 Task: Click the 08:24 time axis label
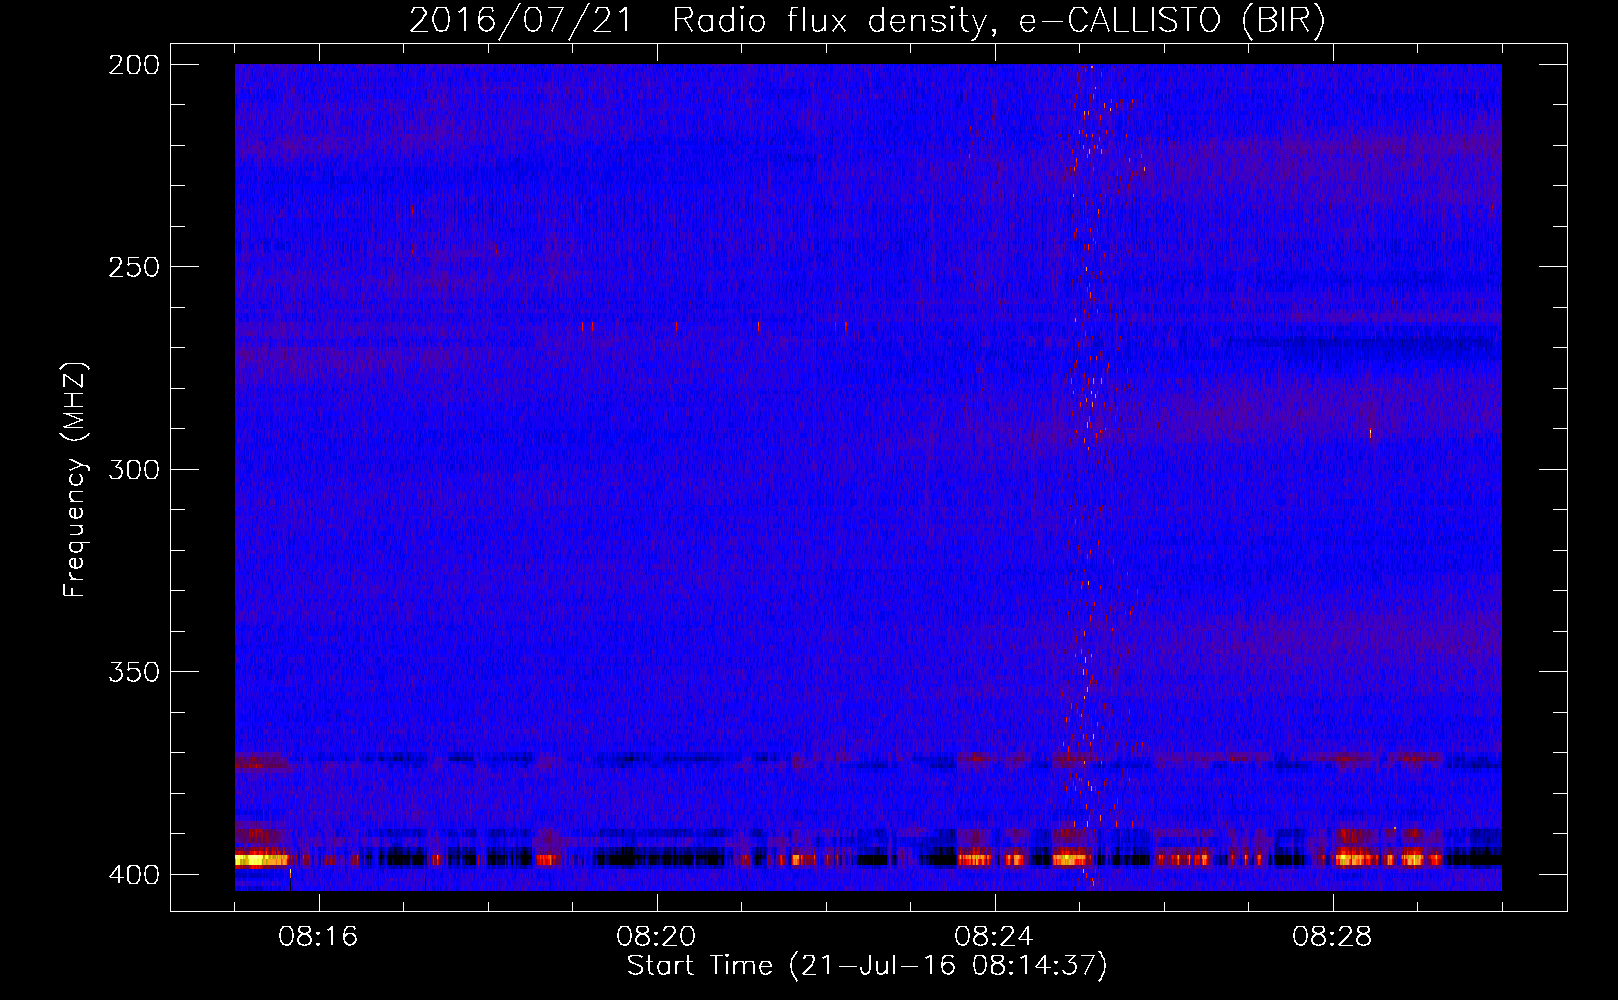click(994, 937)
